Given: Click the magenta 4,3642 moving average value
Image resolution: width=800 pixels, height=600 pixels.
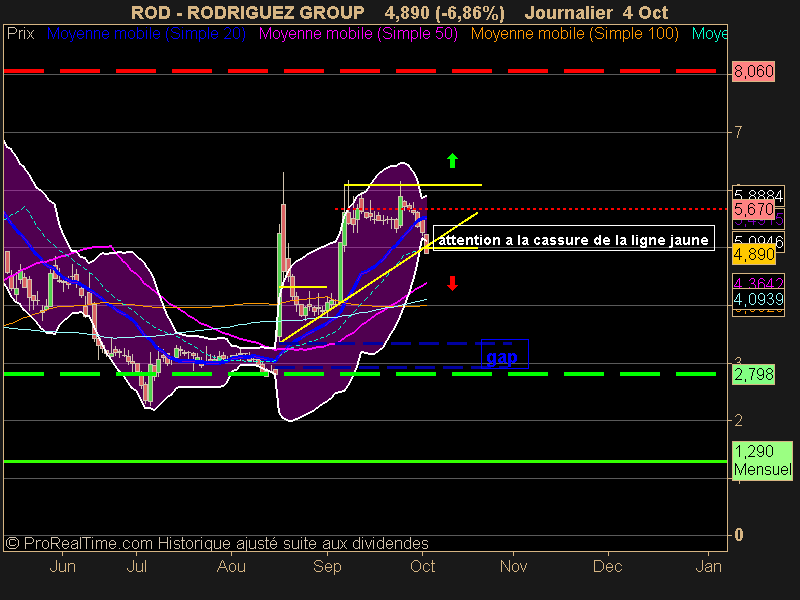Looking at the screenshot, I should (758, 283).
